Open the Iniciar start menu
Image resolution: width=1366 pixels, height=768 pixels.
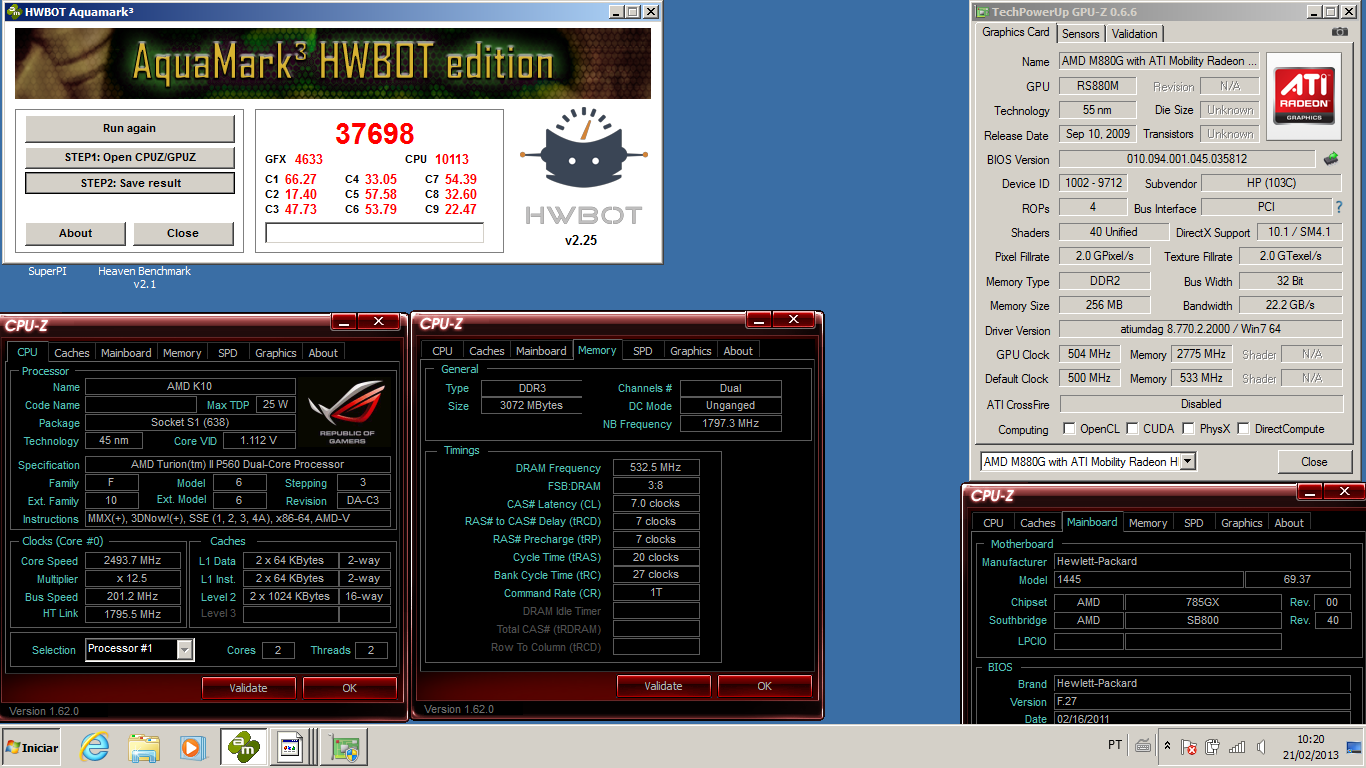tap(31, 747)
